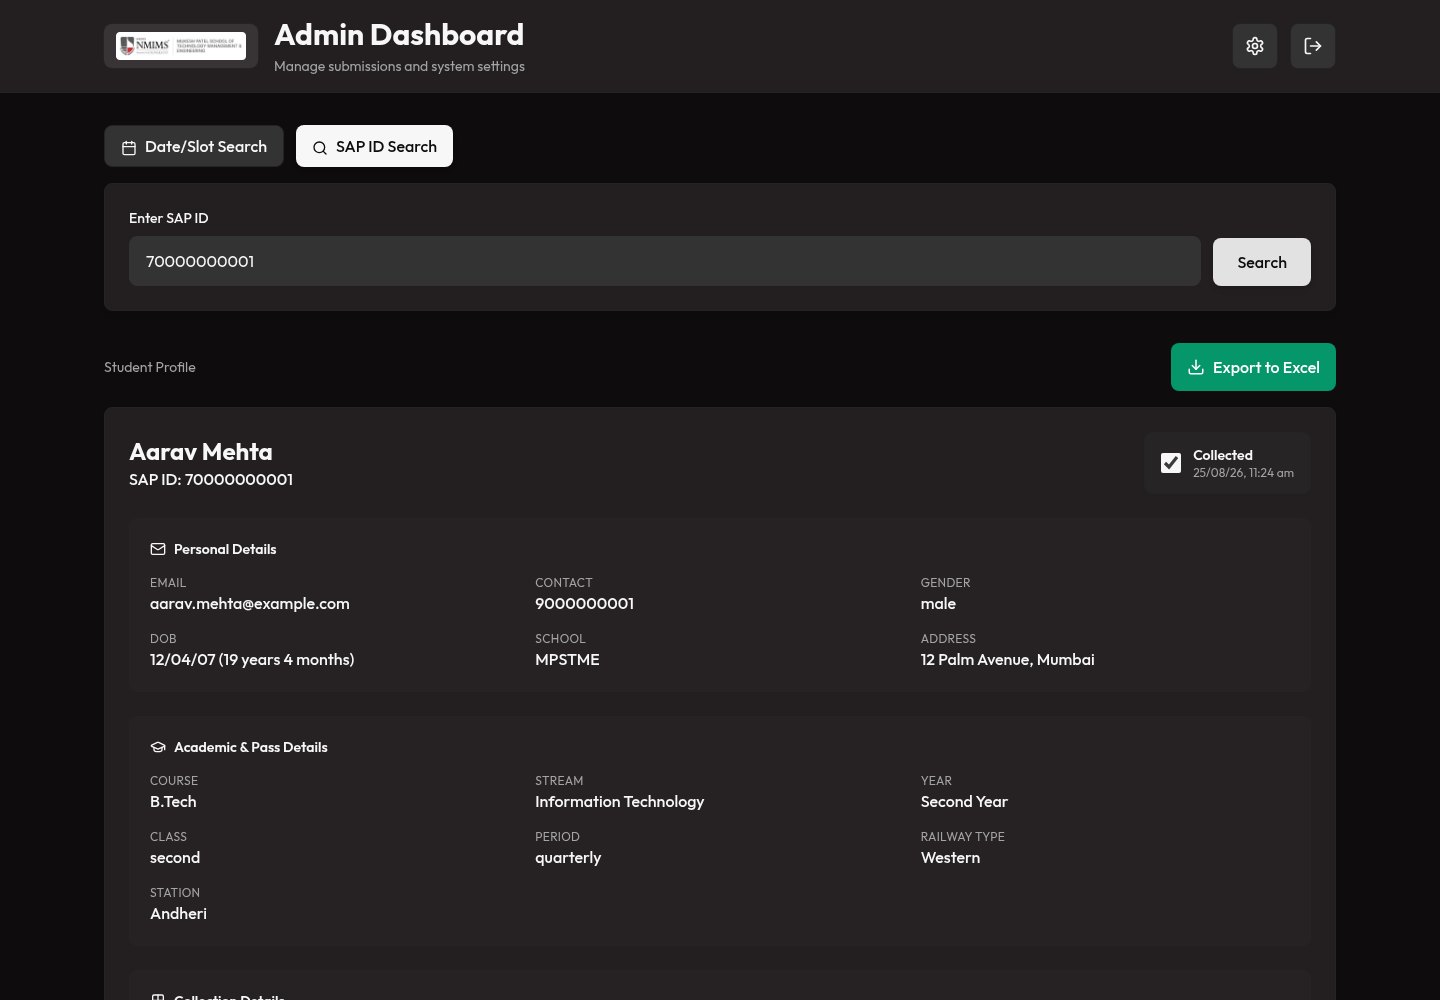Click the NMIMS logo
The height and width of the screenshot is (1000, 1440).
pos(181,46)
